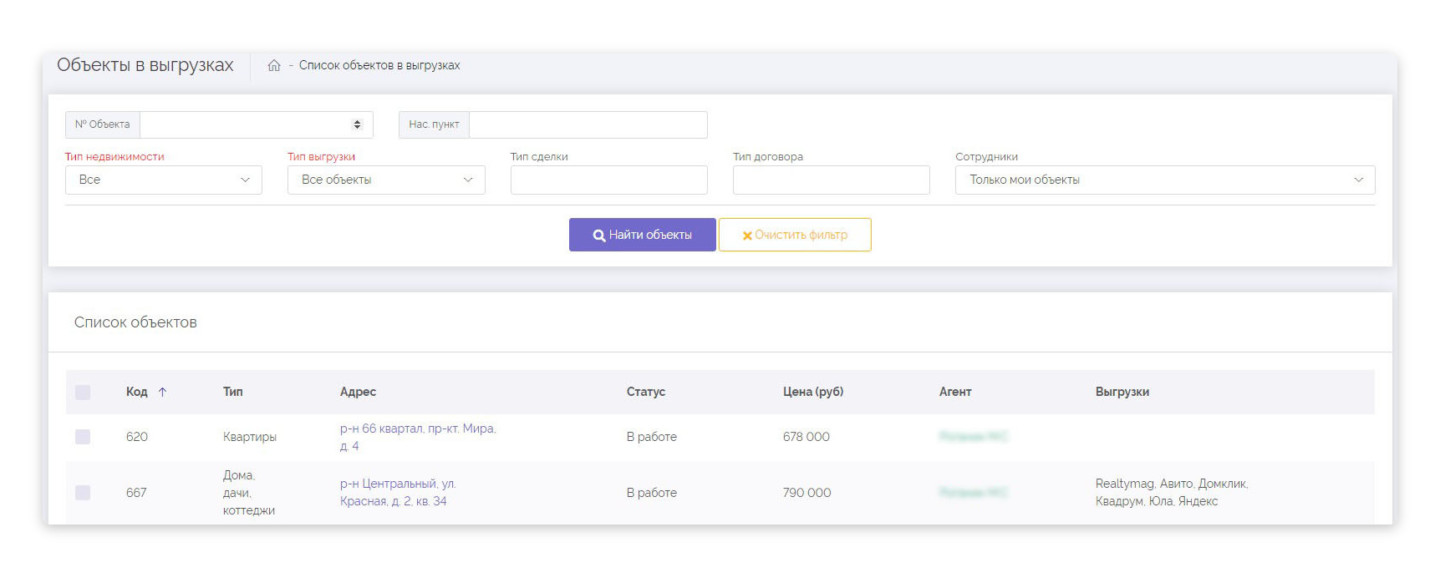Check the box for object 667
The image size is (1440, 578).
coord(83,492)
